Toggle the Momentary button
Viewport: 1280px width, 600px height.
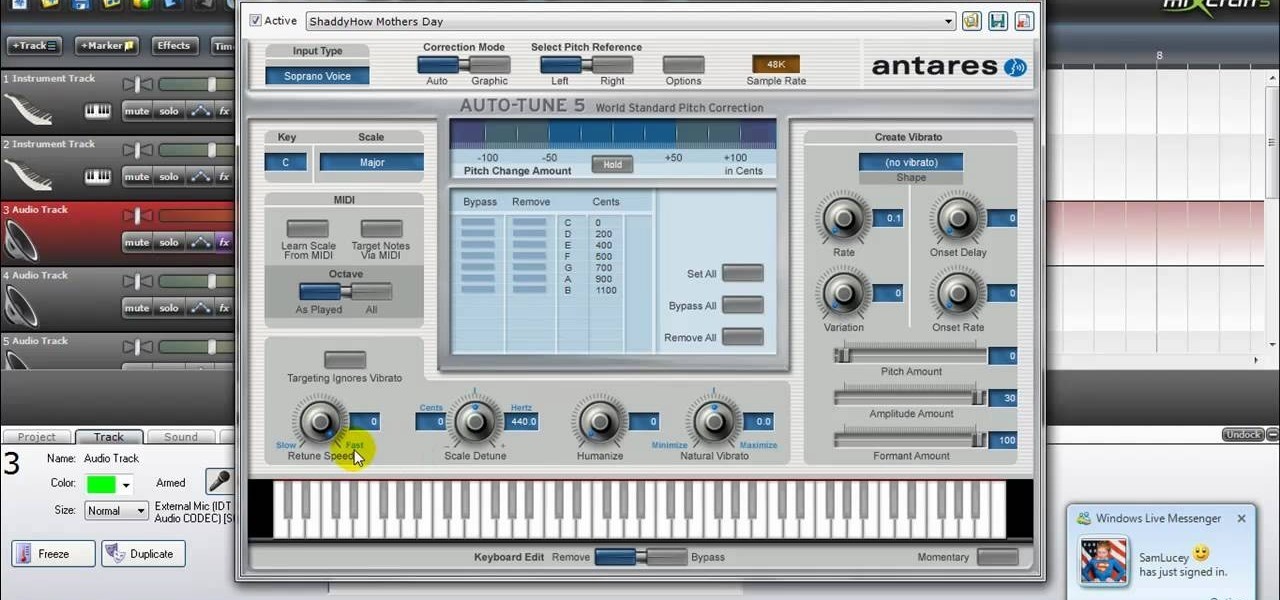tap(997, 557)
